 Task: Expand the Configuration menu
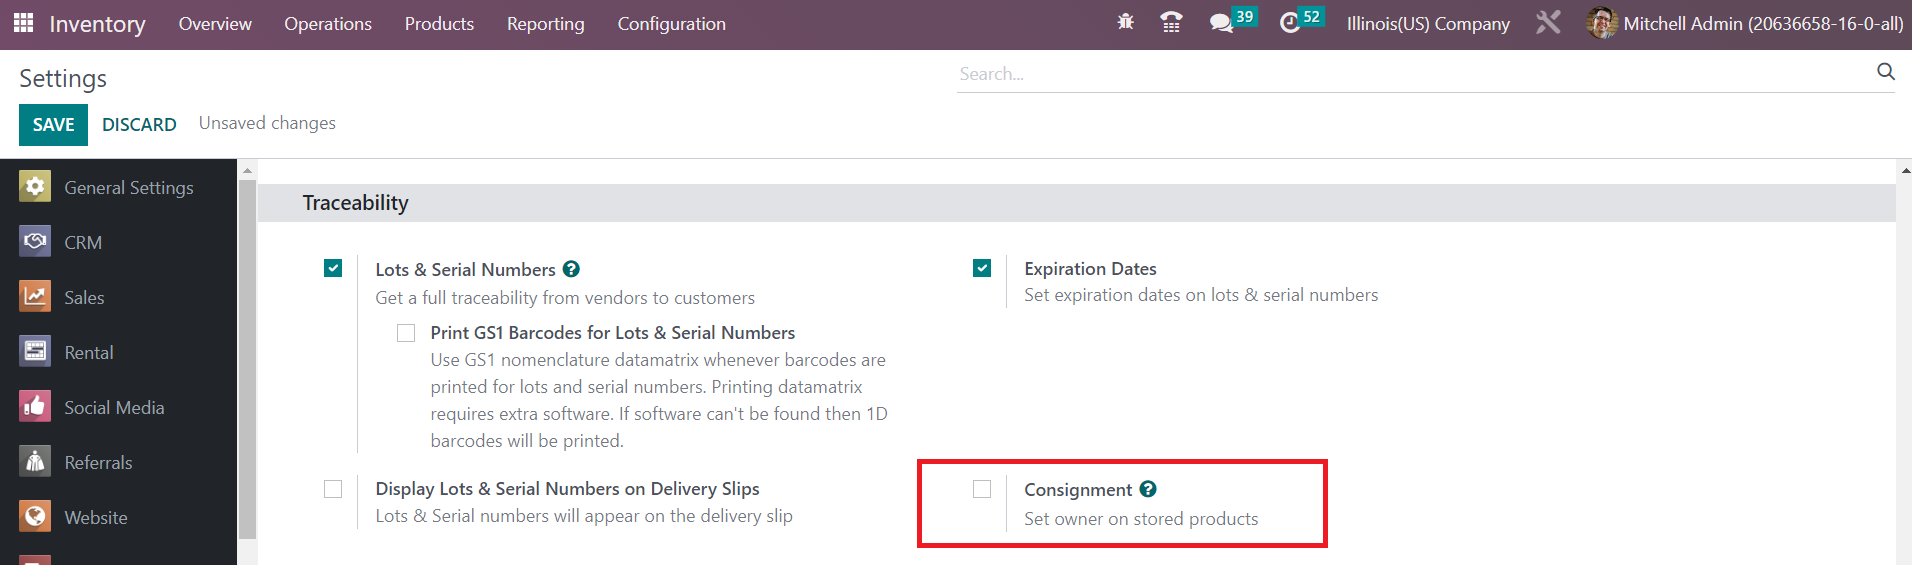[x=671, y=24]
